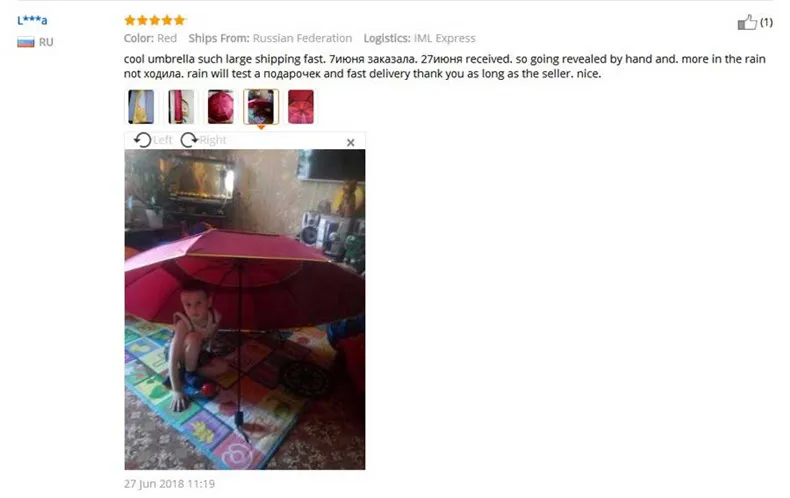Screen dimensions: 790x498
Task: Click the rotate right arrow icon
Action: click(x=189, y=140)
